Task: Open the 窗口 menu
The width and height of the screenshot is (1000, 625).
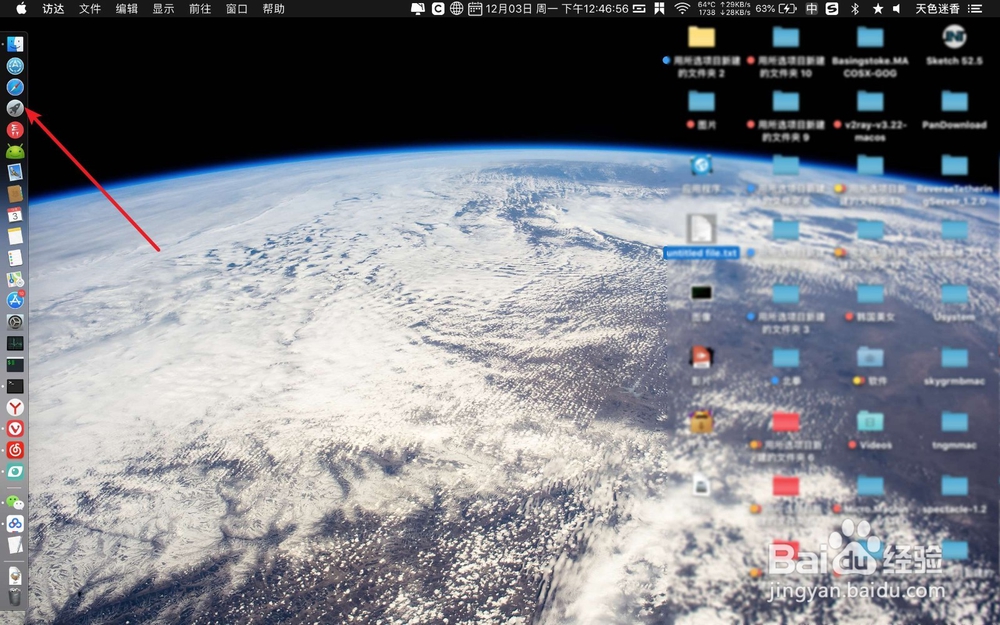Action: [x=237, y=9]
